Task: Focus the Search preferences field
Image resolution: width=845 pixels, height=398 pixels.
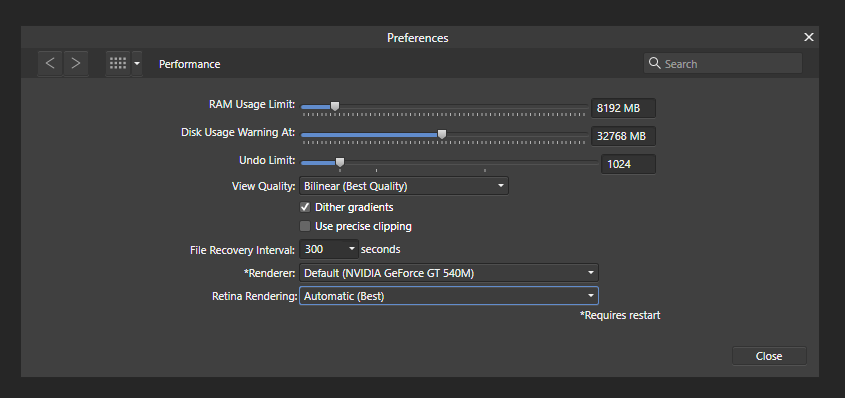Action: point(723,64)
